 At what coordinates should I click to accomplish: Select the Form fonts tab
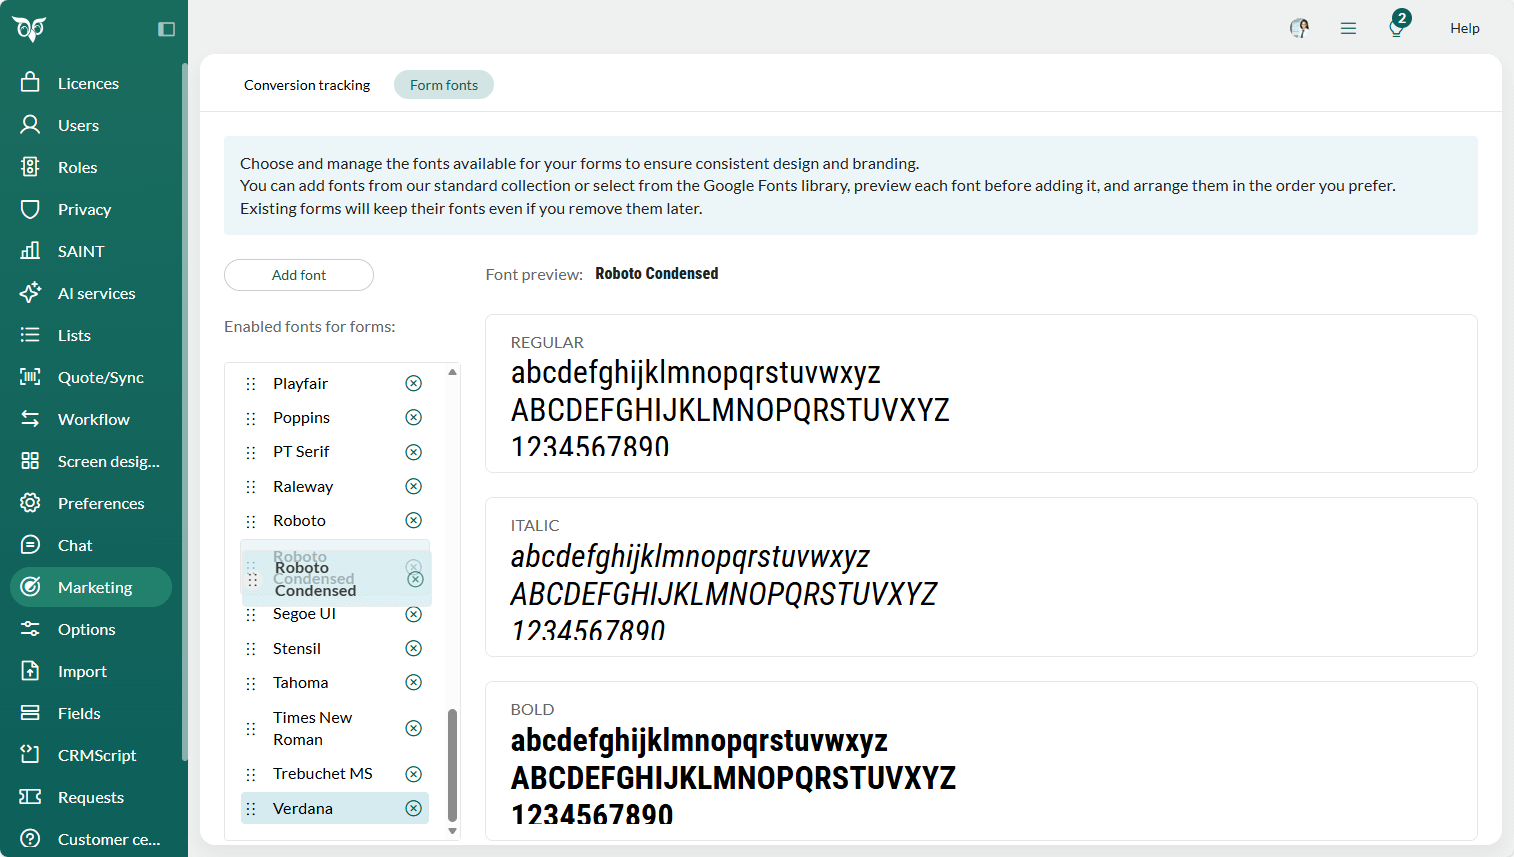(x=443, y=84)
